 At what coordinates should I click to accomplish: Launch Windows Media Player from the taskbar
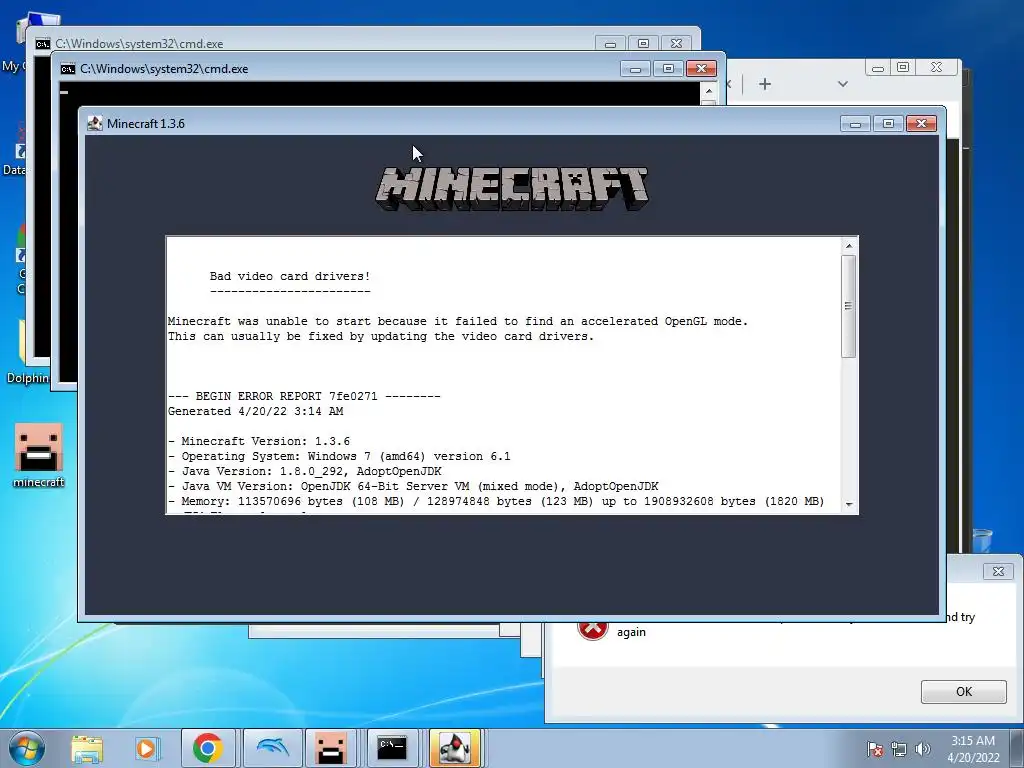tap(146, 748)
